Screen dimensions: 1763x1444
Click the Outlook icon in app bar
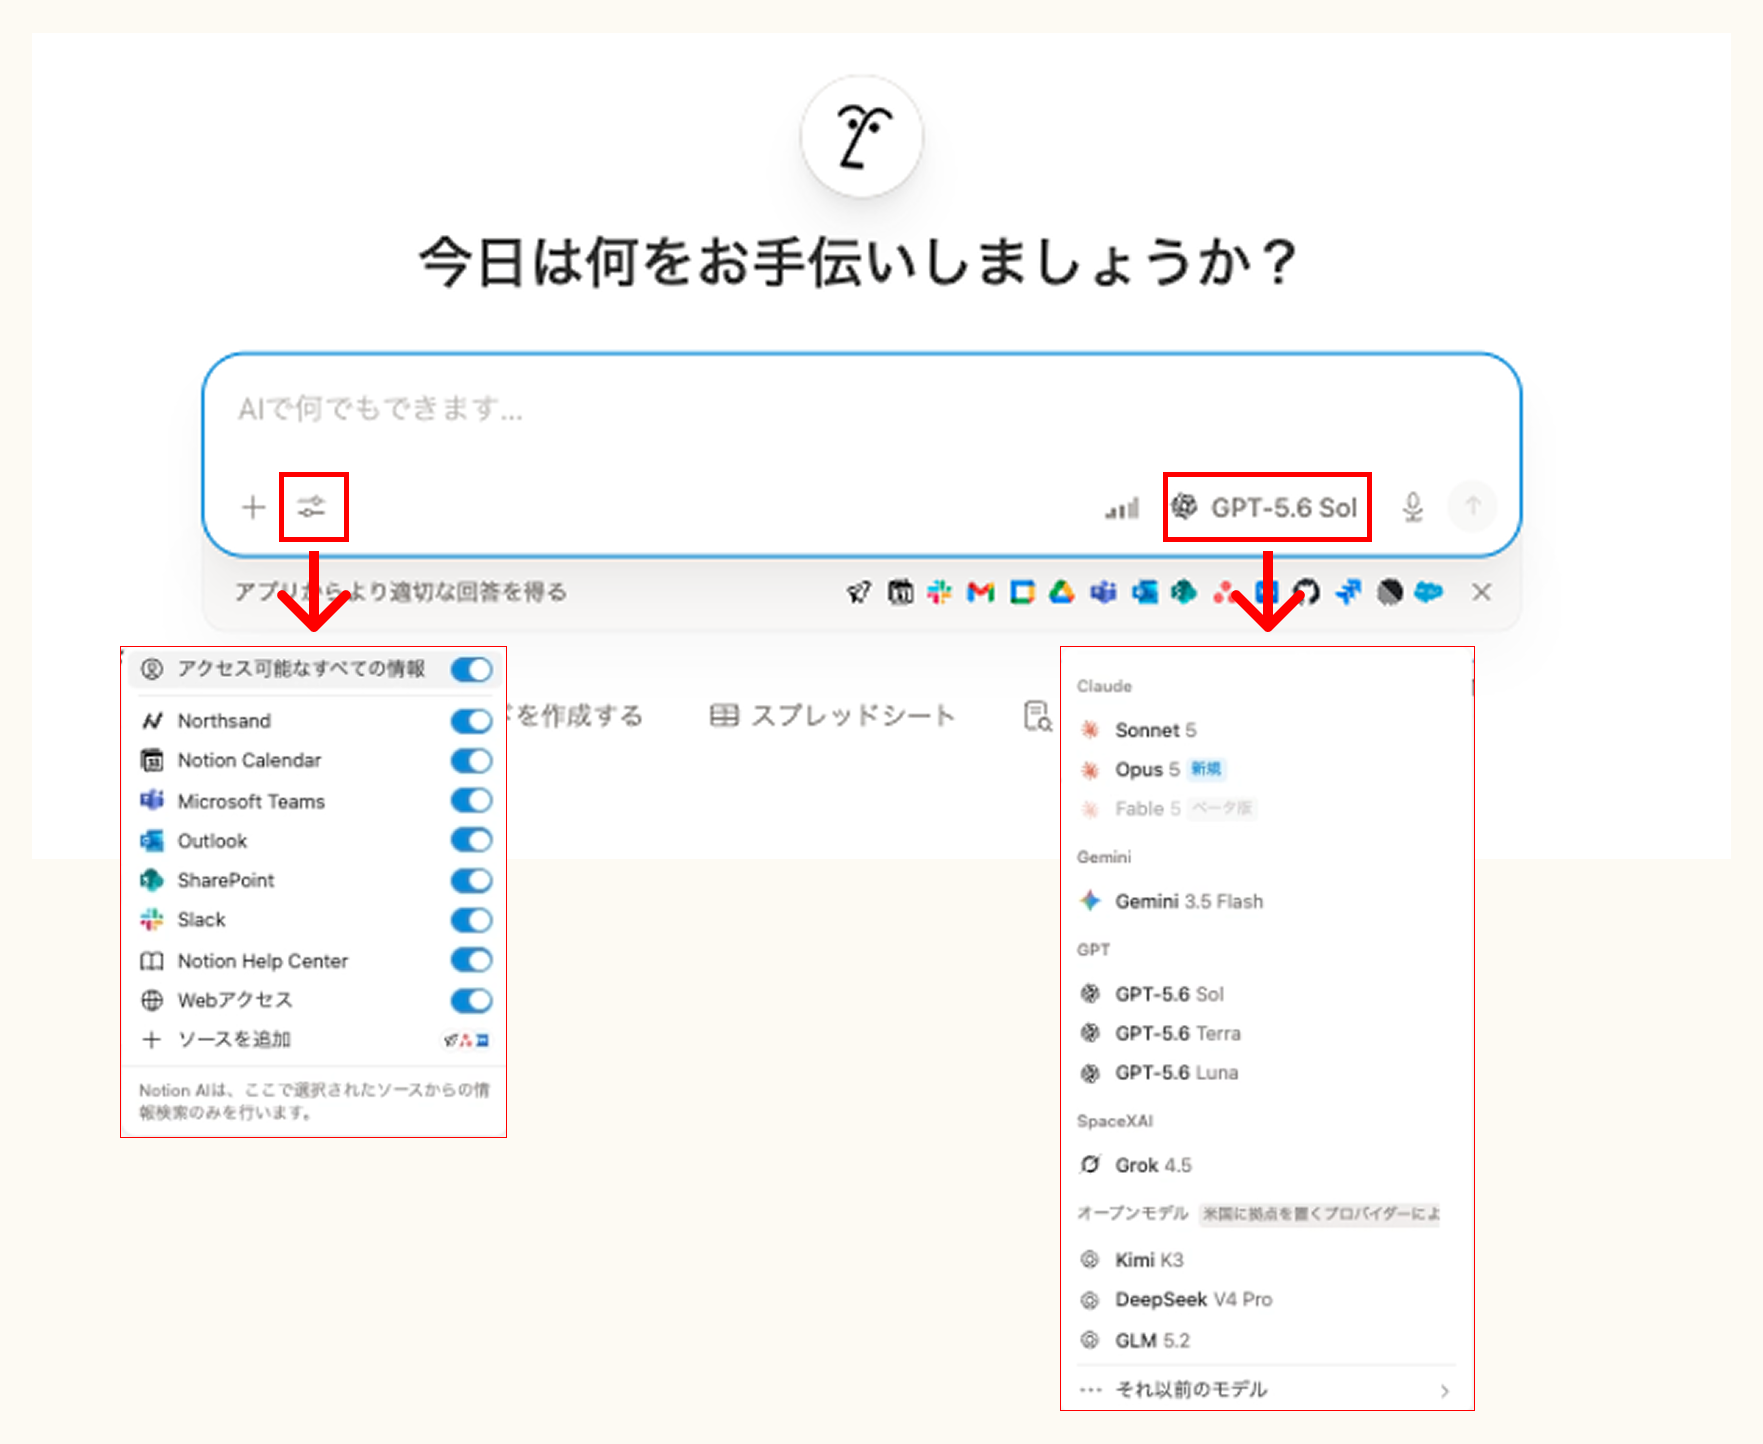coord(1144,592)
